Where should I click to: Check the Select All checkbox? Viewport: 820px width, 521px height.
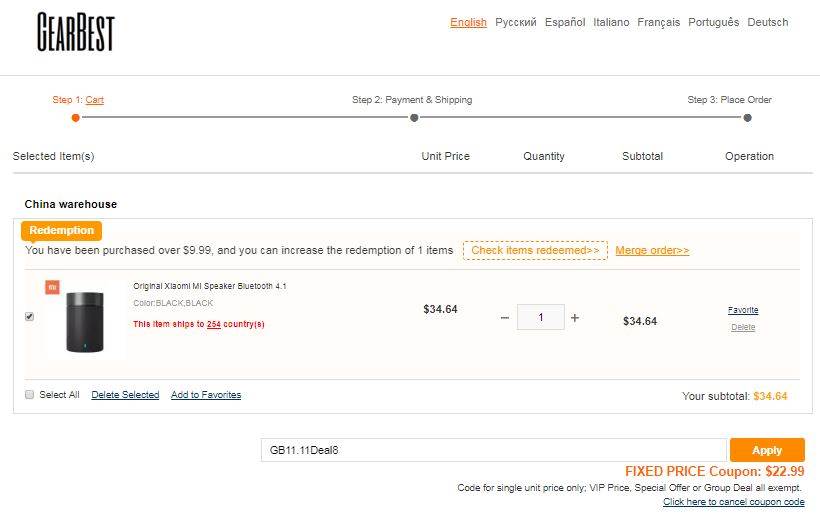click(30, 394)
